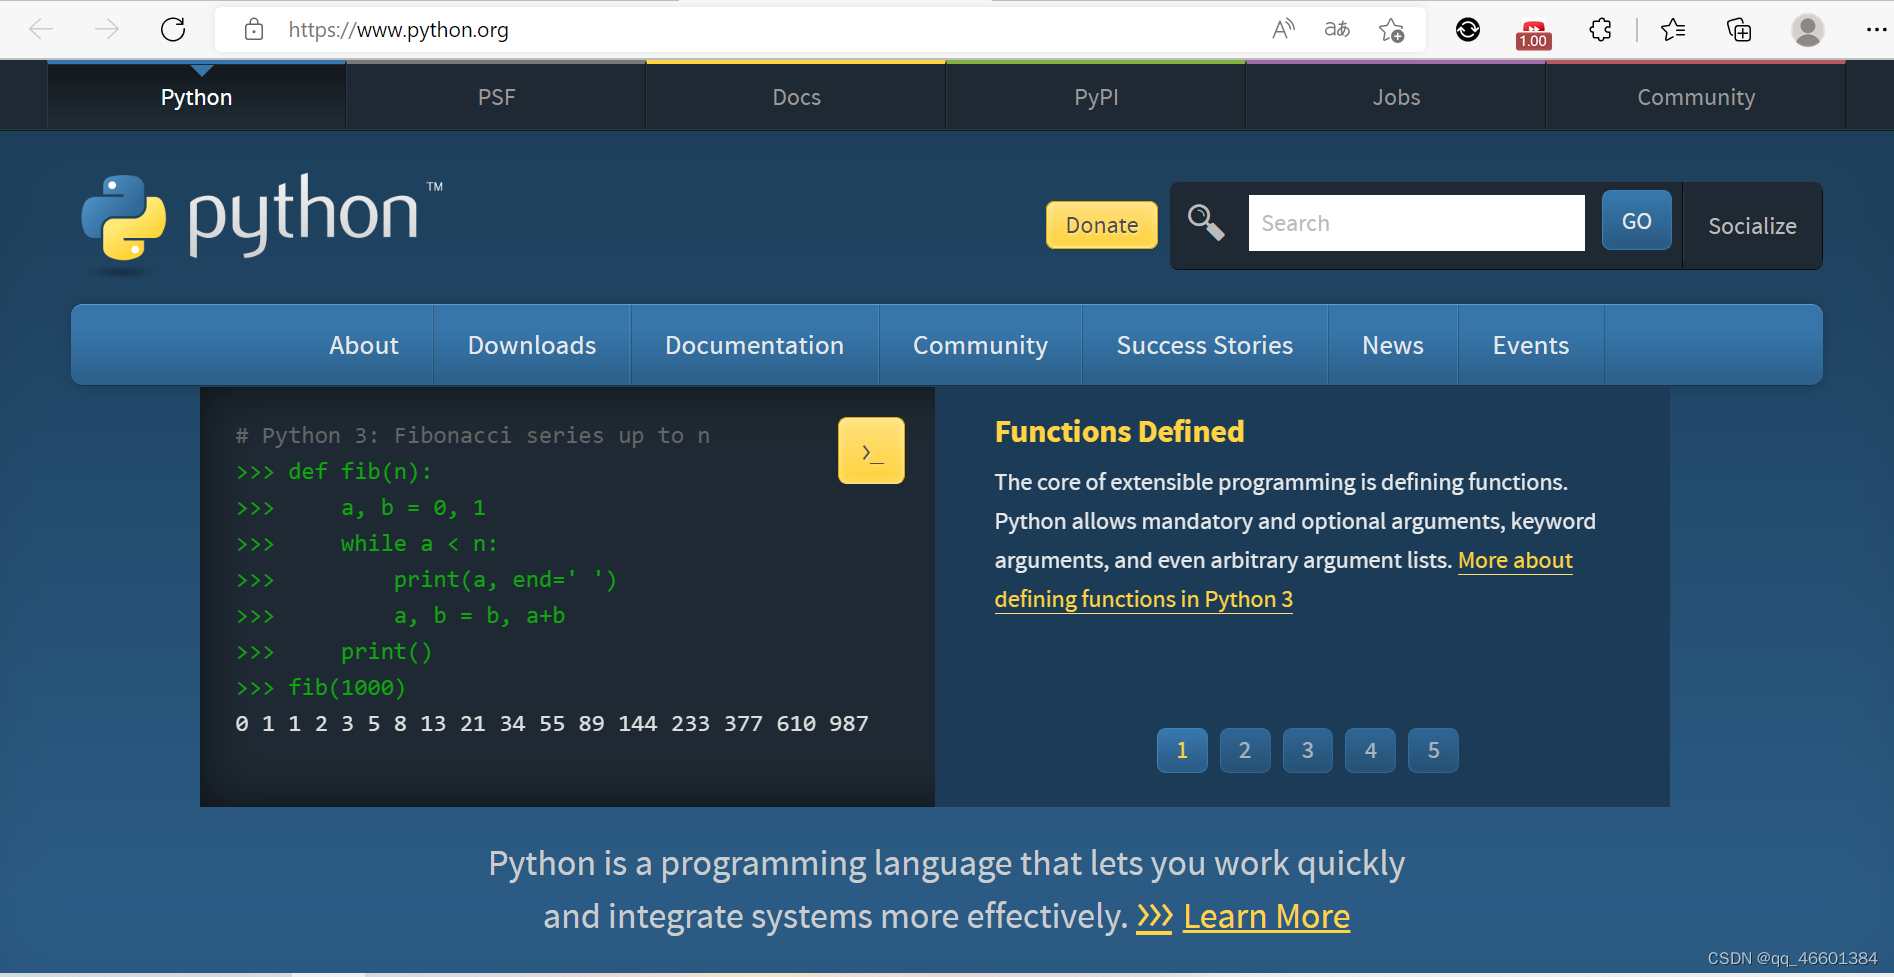Click the Fibonacci output numbers line
The height and width of the screenshot is (977, 1894).
point(552,724)
